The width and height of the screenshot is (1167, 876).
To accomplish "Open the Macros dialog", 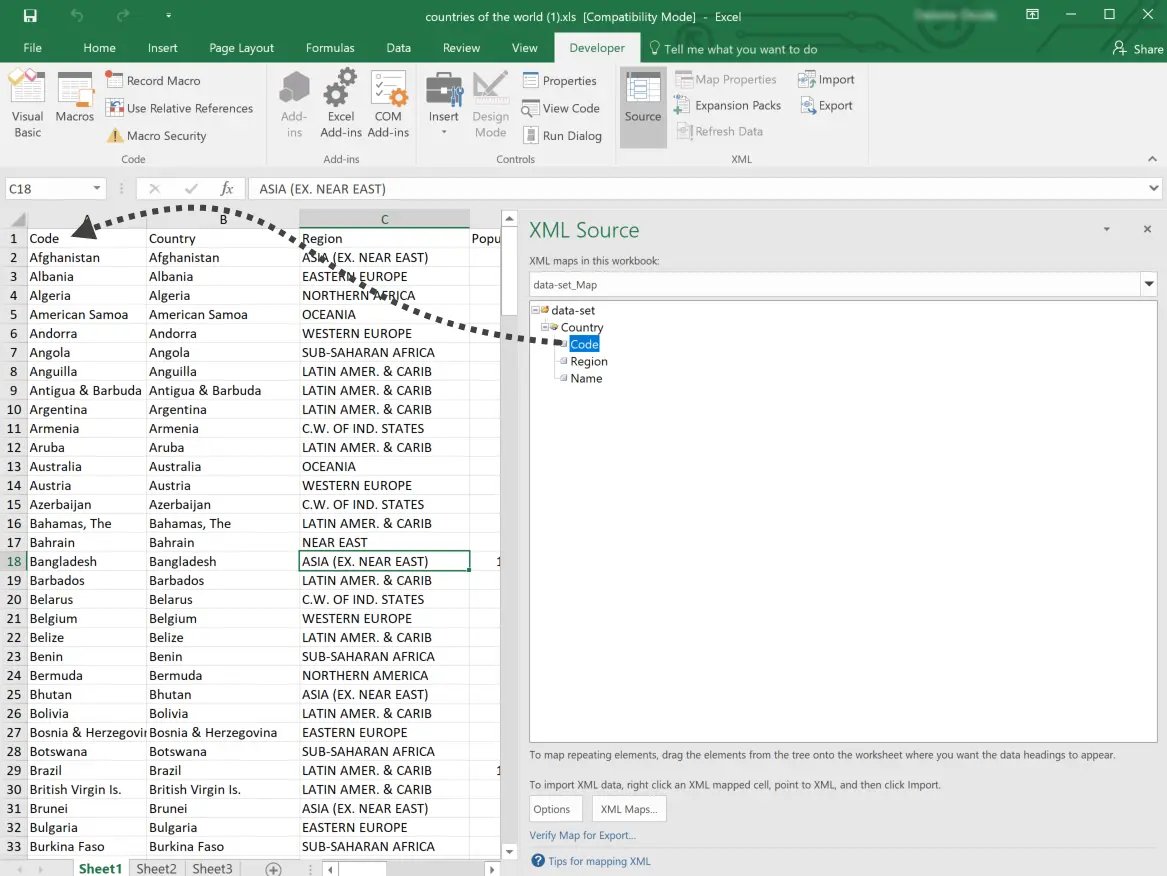I will [74, 97].
